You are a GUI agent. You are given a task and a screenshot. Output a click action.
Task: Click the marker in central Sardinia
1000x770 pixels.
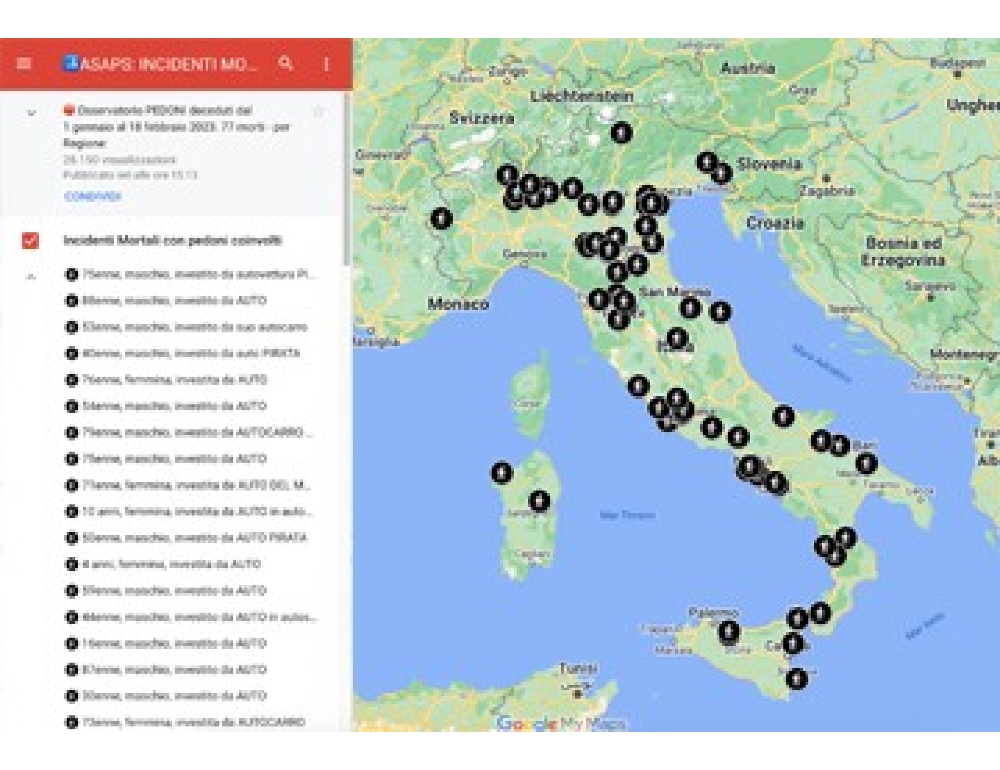tap(540, 501)
